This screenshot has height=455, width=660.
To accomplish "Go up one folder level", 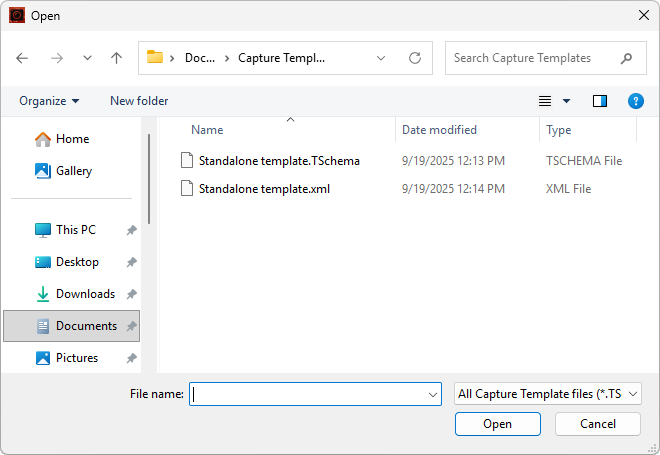I will pyautogui.click(x=117, y=58).
